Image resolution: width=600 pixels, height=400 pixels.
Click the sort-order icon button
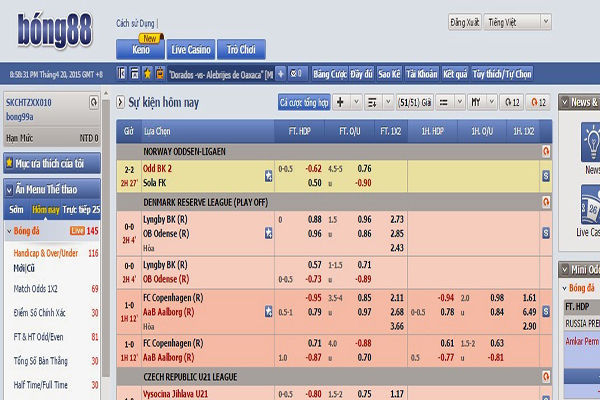point(372,102)
